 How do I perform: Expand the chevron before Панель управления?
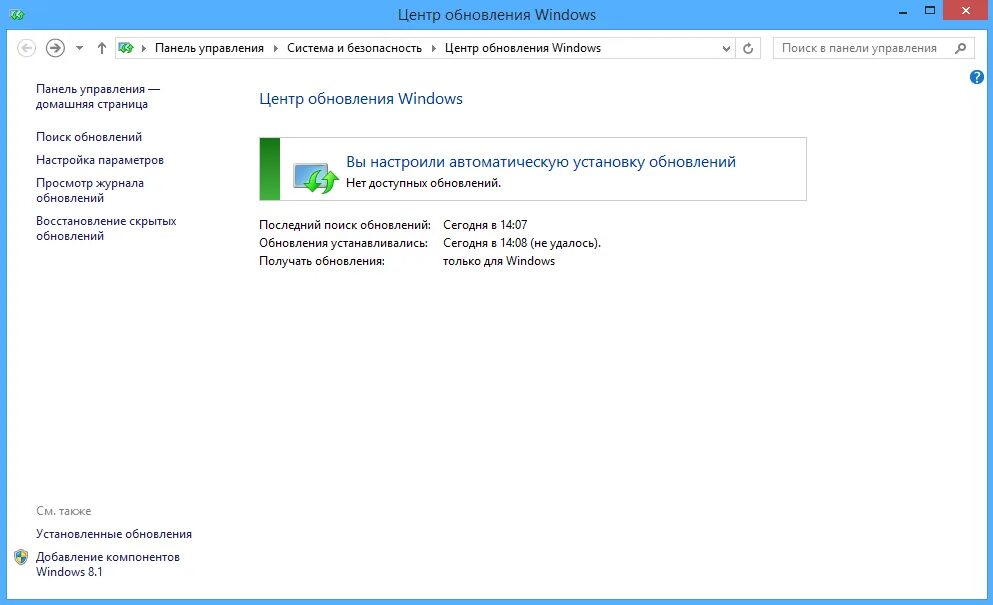[144, 48]
